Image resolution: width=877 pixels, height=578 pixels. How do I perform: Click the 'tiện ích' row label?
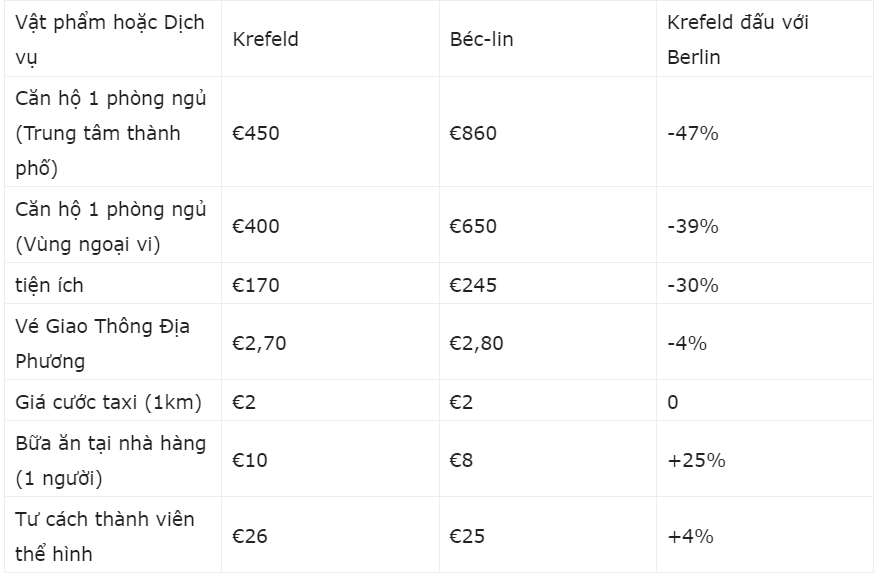click(x=49, y=285)
